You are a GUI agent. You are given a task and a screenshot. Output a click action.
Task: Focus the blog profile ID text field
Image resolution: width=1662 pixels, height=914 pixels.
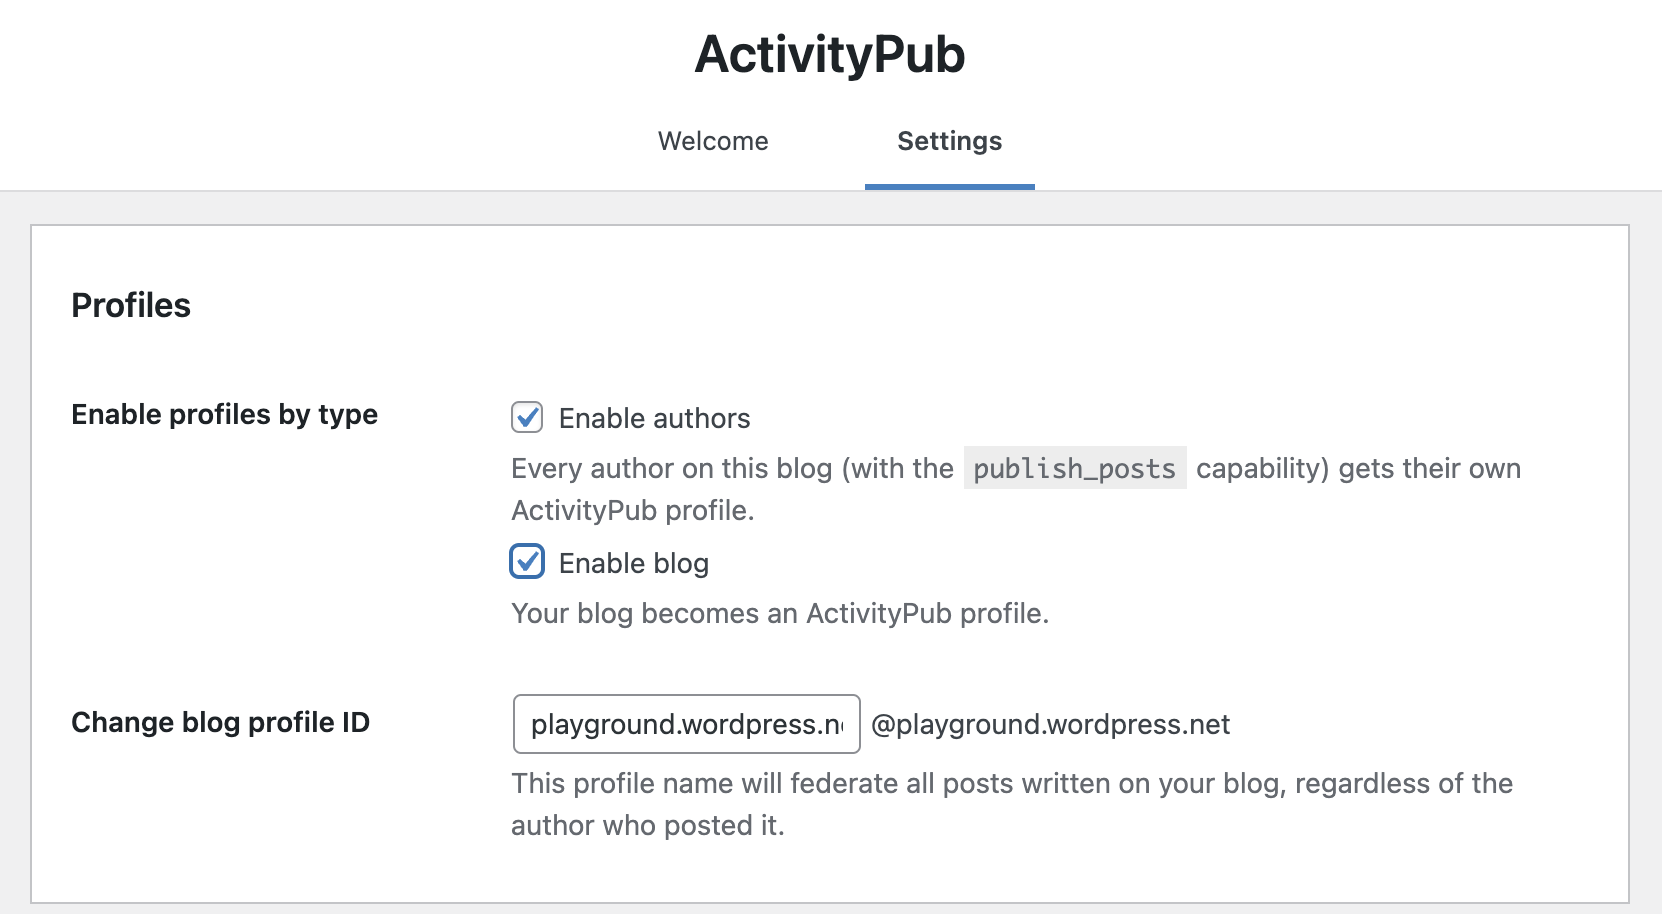click(686, 724)
